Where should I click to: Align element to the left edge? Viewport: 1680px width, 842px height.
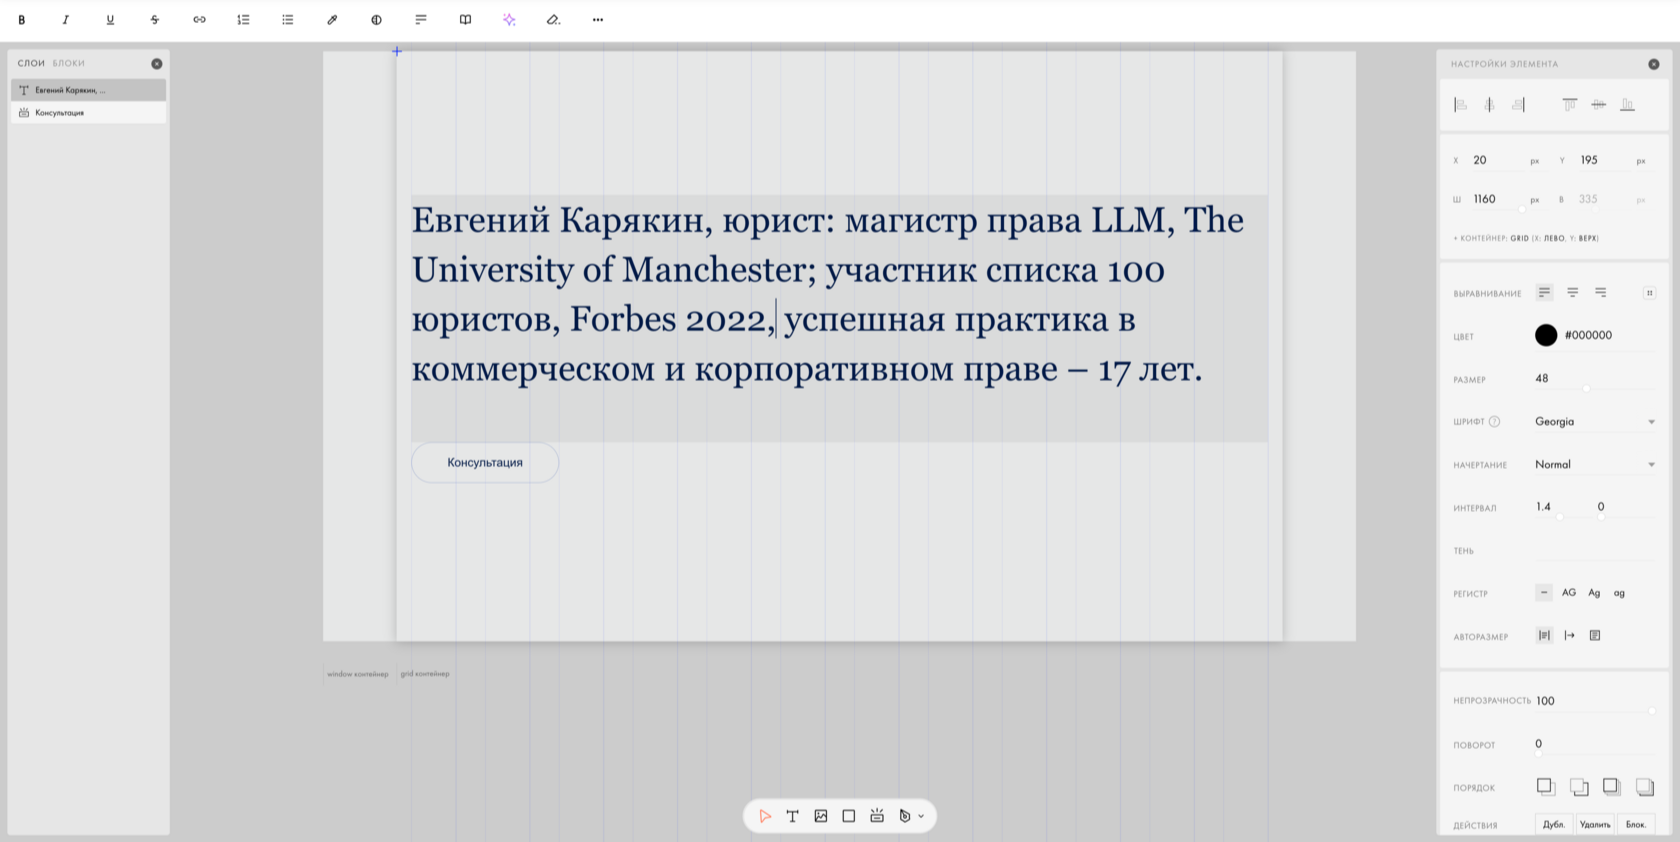pos(1460,105)
